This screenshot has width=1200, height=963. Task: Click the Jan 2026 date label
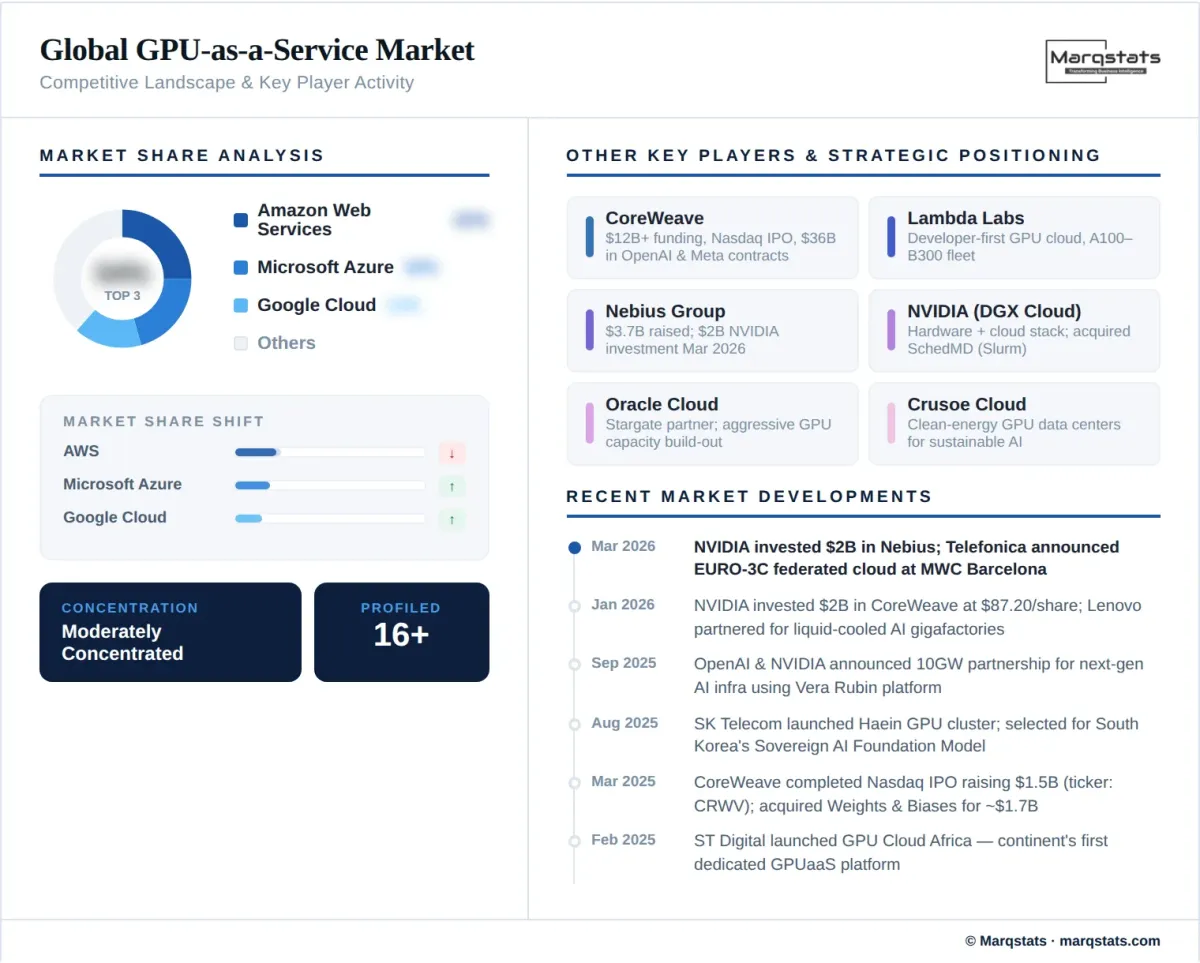tap(623, 605)
